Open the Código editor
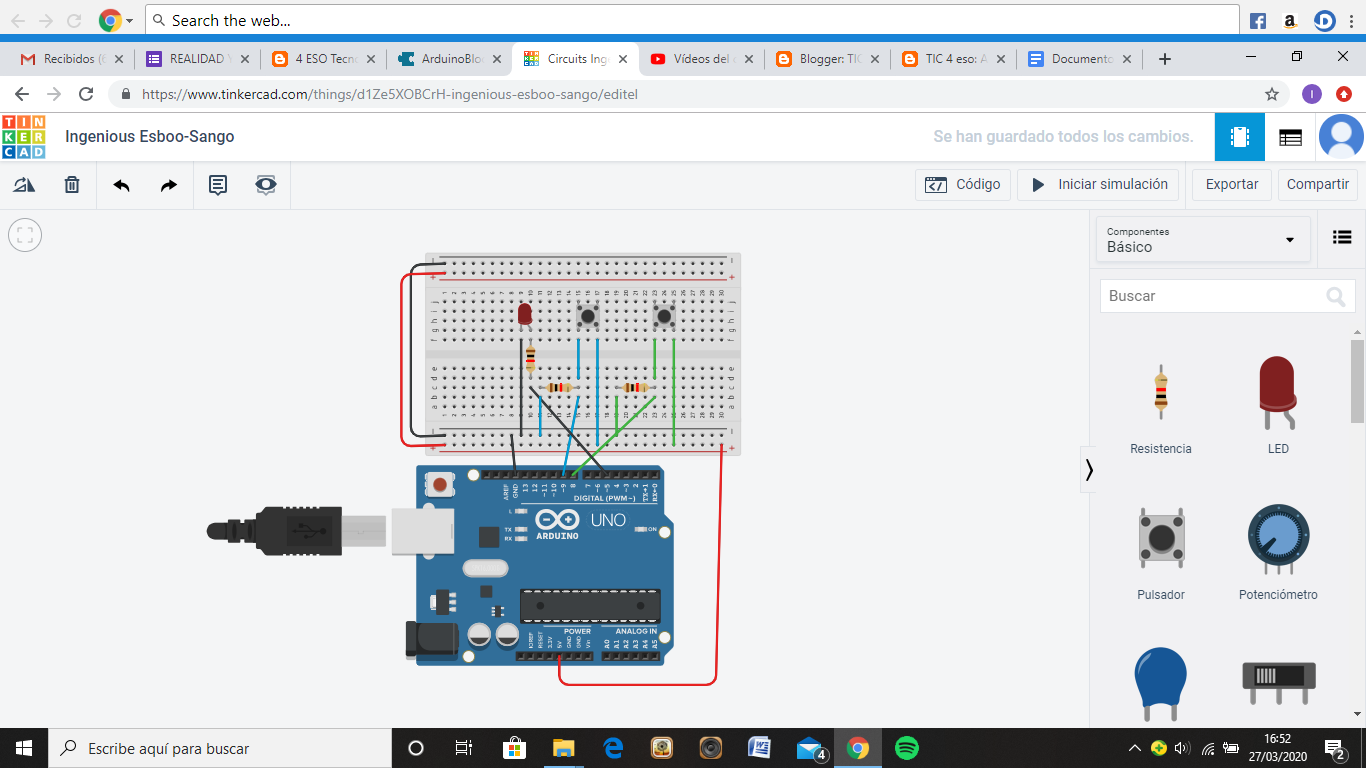This screenshot has width=1366, height=768. (x=962, y=185)
